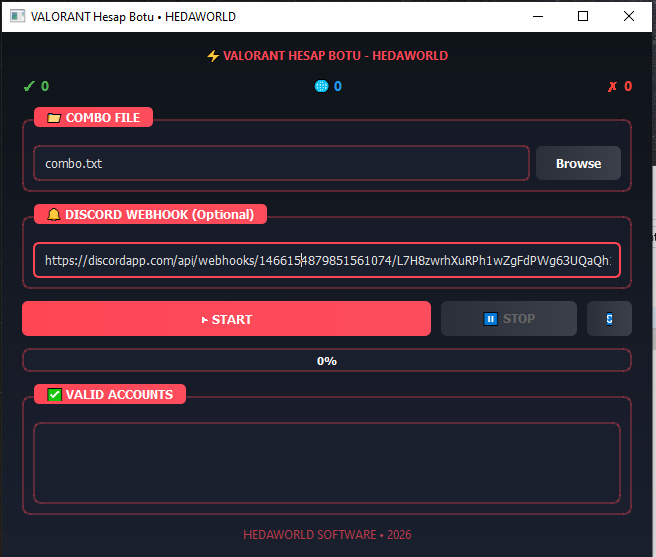Click the 'VALORANT HESAP BOTU - HEDAWORLD' heading
This screenshot has width=656, height=557.
click(335, 56)
